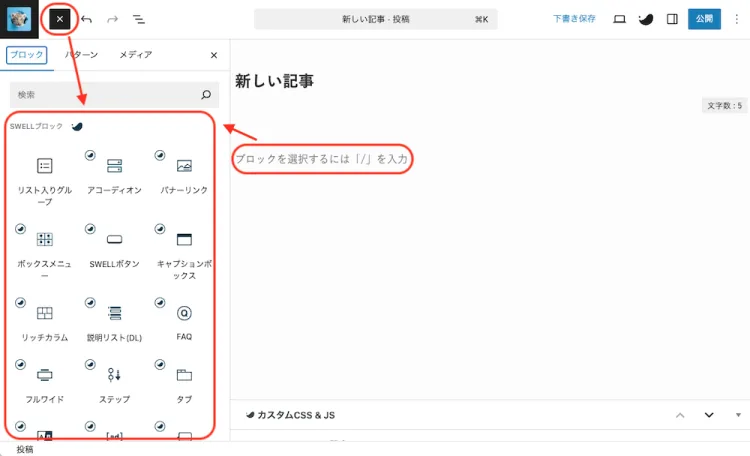Viewport: 750px width, 456px height.
Task: Save draft with 下書き保存
Action: click(x=574, y=19)
